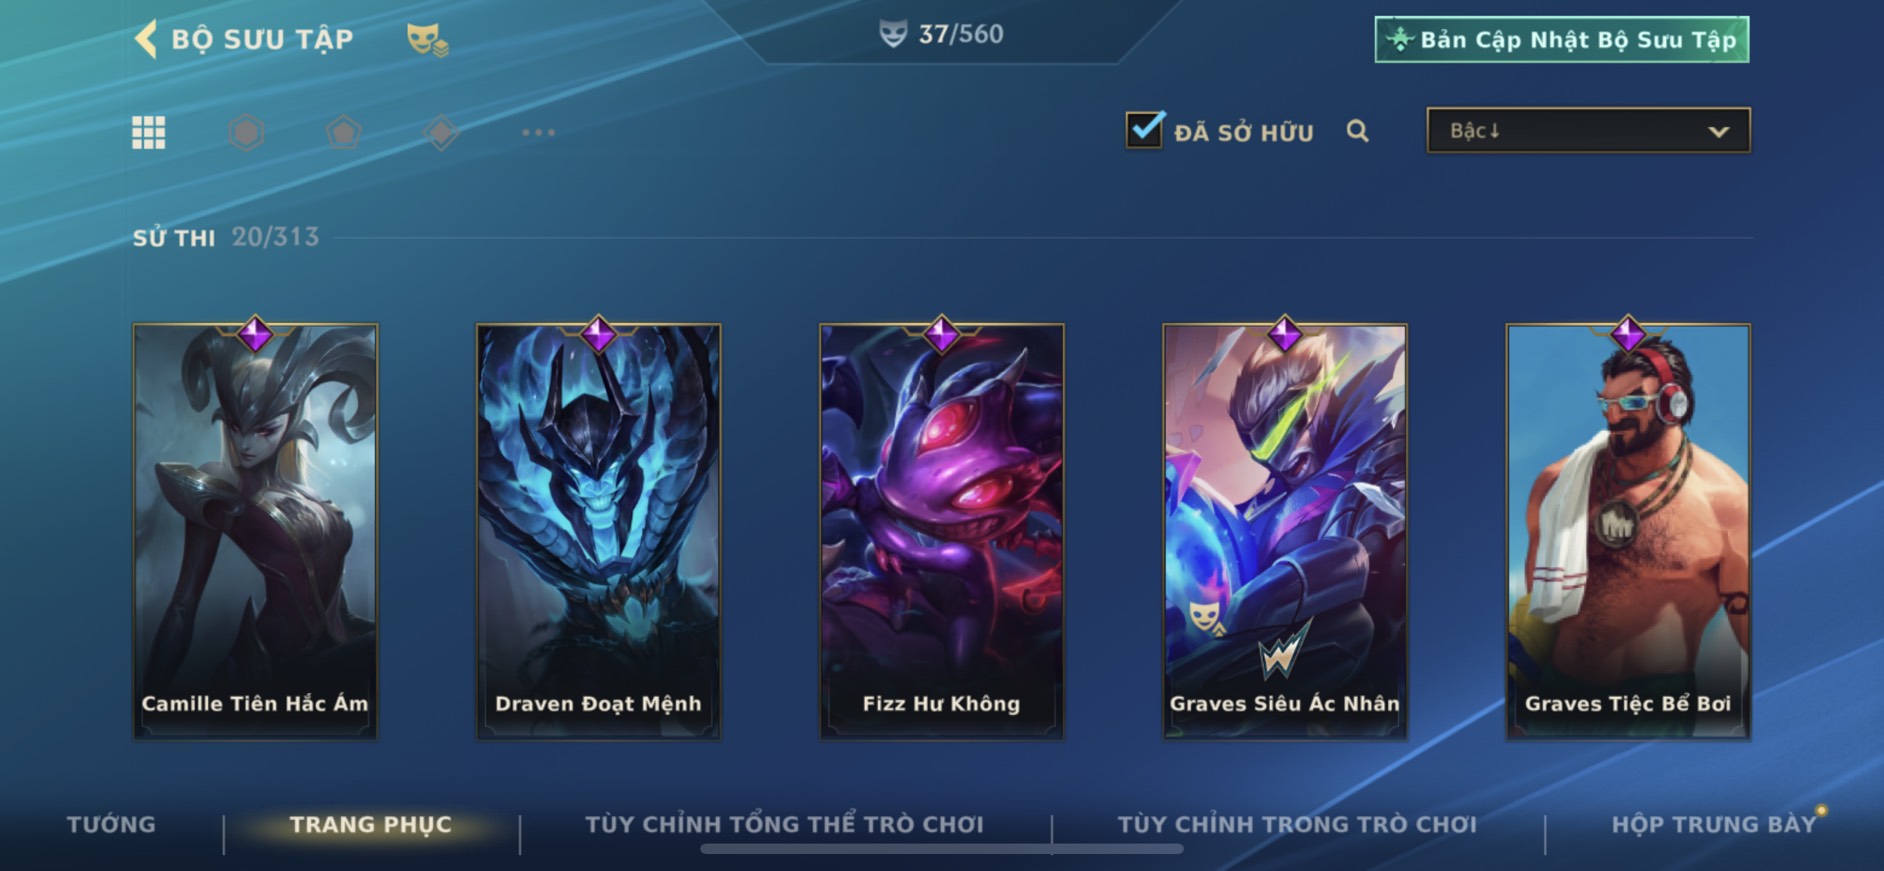Click Bản Cập Nhật Bộ Sưu Tập button
Image resolution: width=1884 pixels, height=871 pixels.
(x=1562, y=40)
